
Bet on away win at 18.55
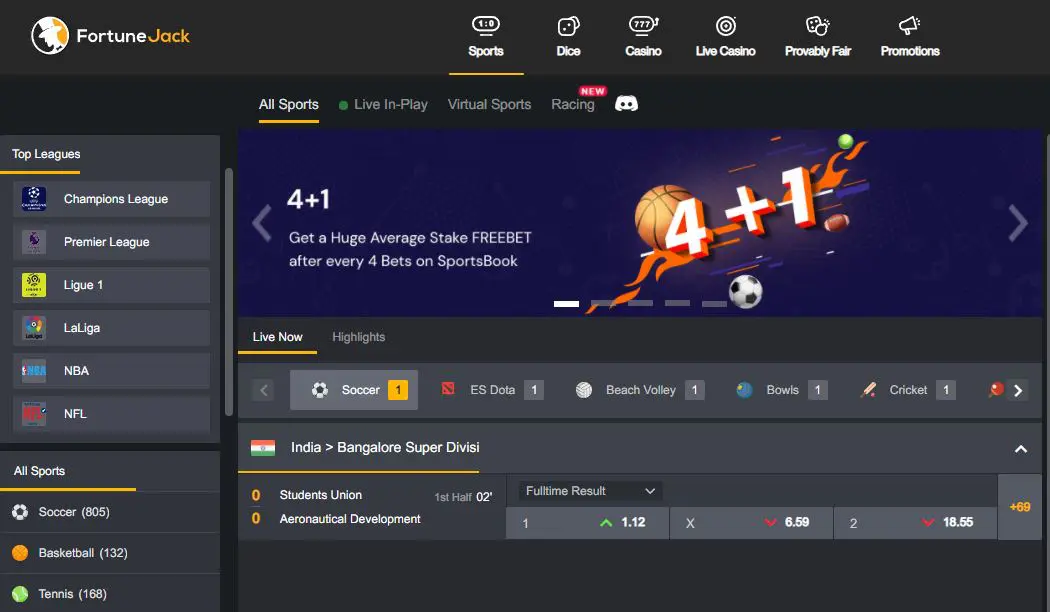(915, 522)
